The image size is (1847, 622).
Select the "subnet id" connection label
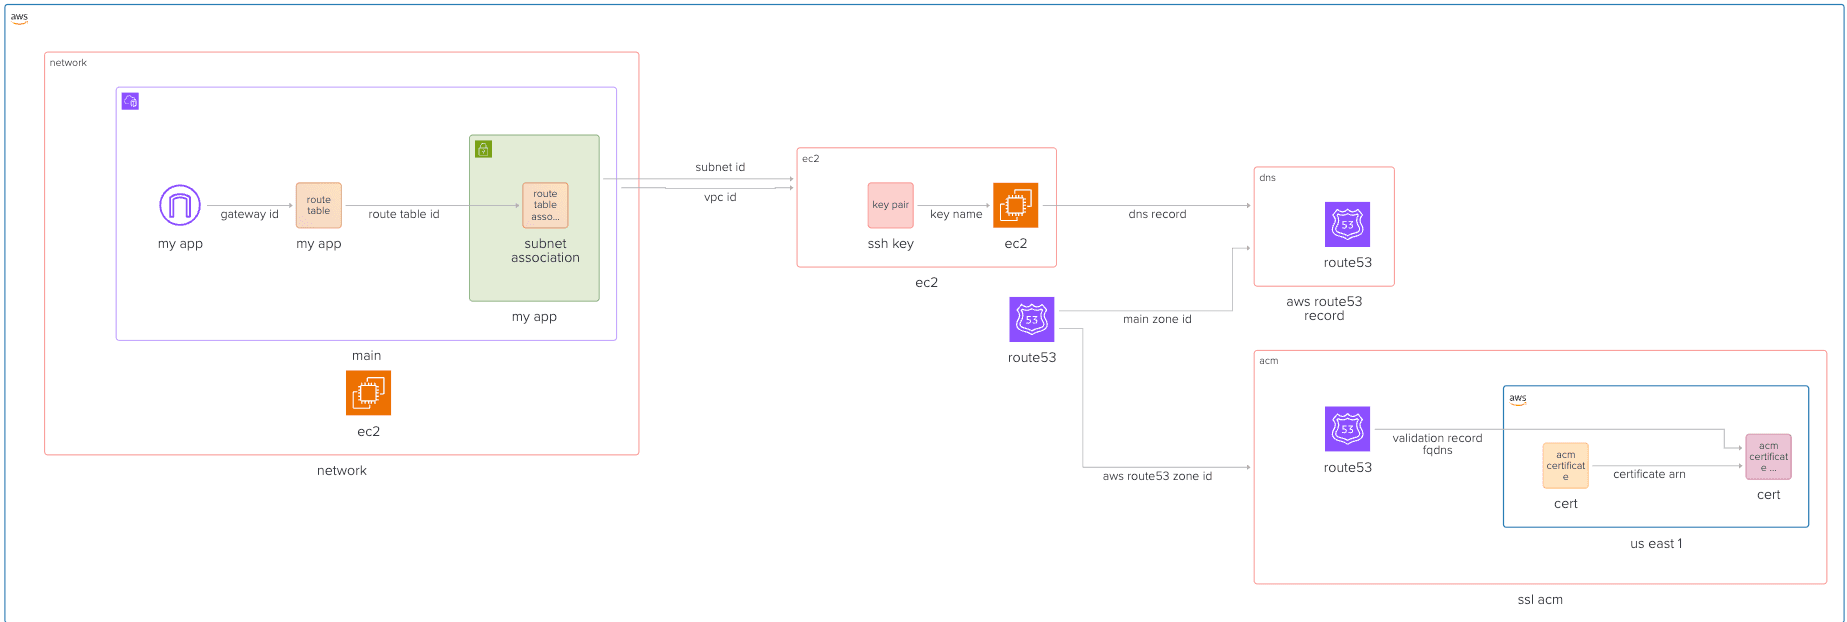(x=720, y=167)
